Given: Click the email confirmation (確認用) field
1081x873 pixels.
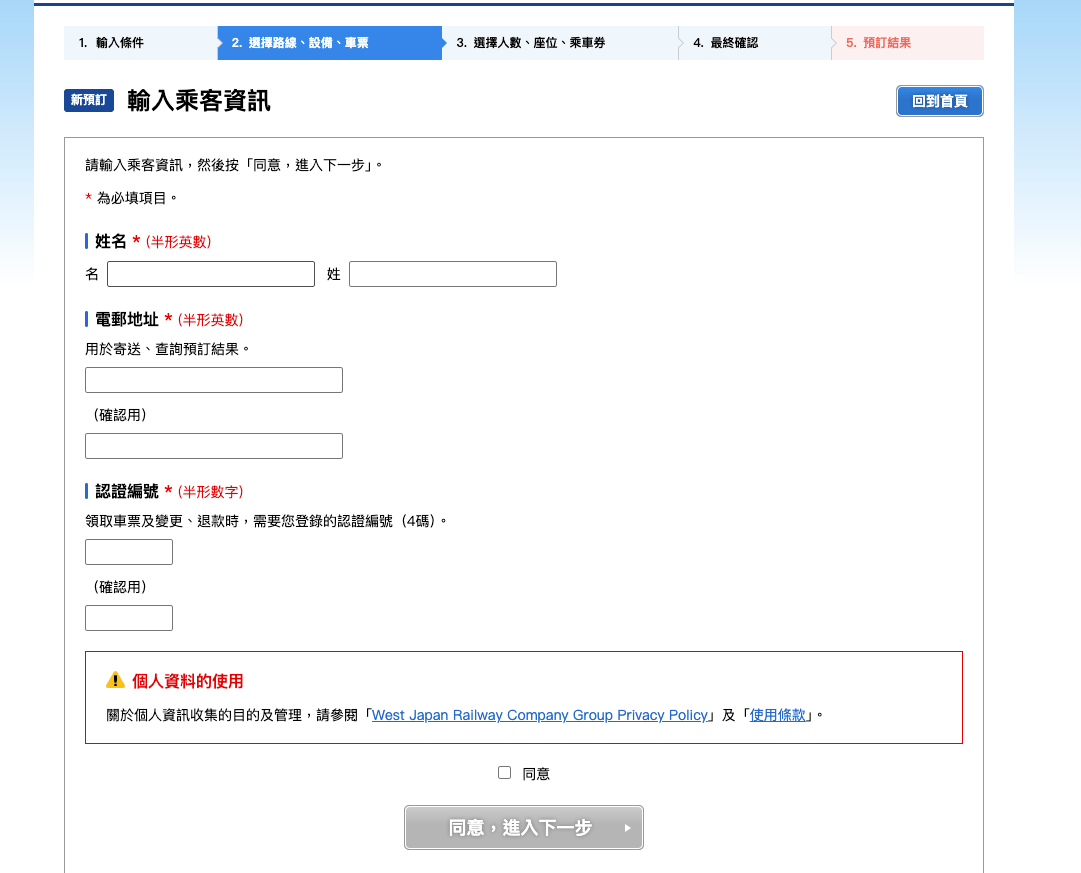Looking at the screenshot, I should (214, 445).
